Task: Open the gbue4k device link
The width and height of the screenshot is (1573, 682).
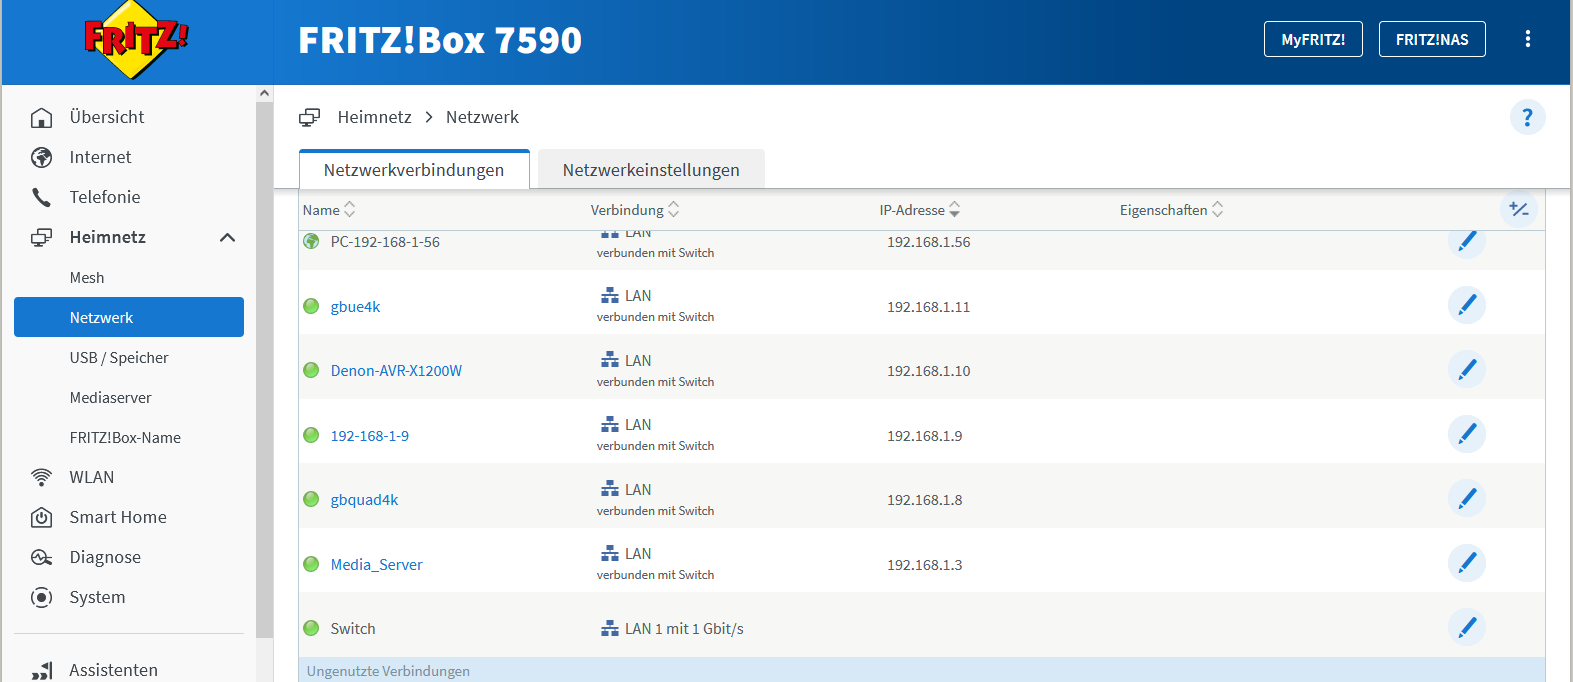Action: pyautogui.click(x=355, y=306)
